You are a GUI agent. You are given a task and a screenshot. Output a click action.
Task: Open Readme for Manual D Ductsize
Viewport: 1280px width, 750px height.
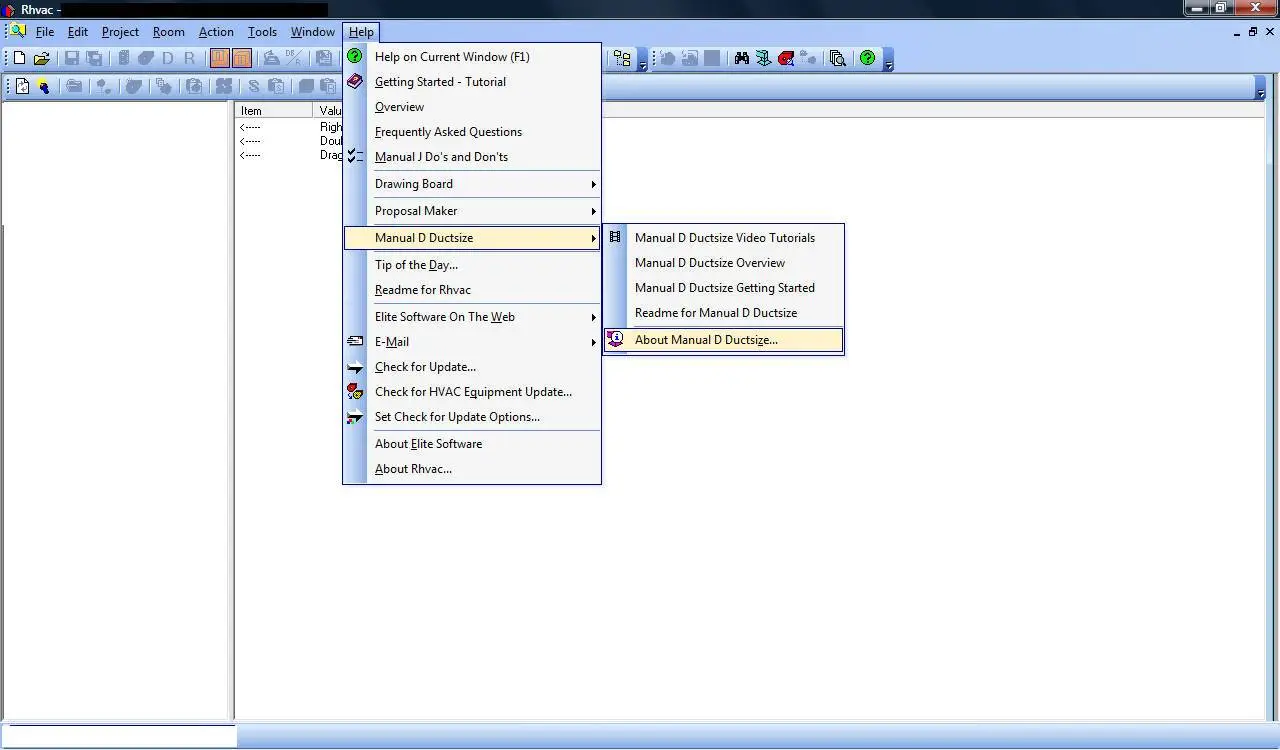click(x=716, y=313)
